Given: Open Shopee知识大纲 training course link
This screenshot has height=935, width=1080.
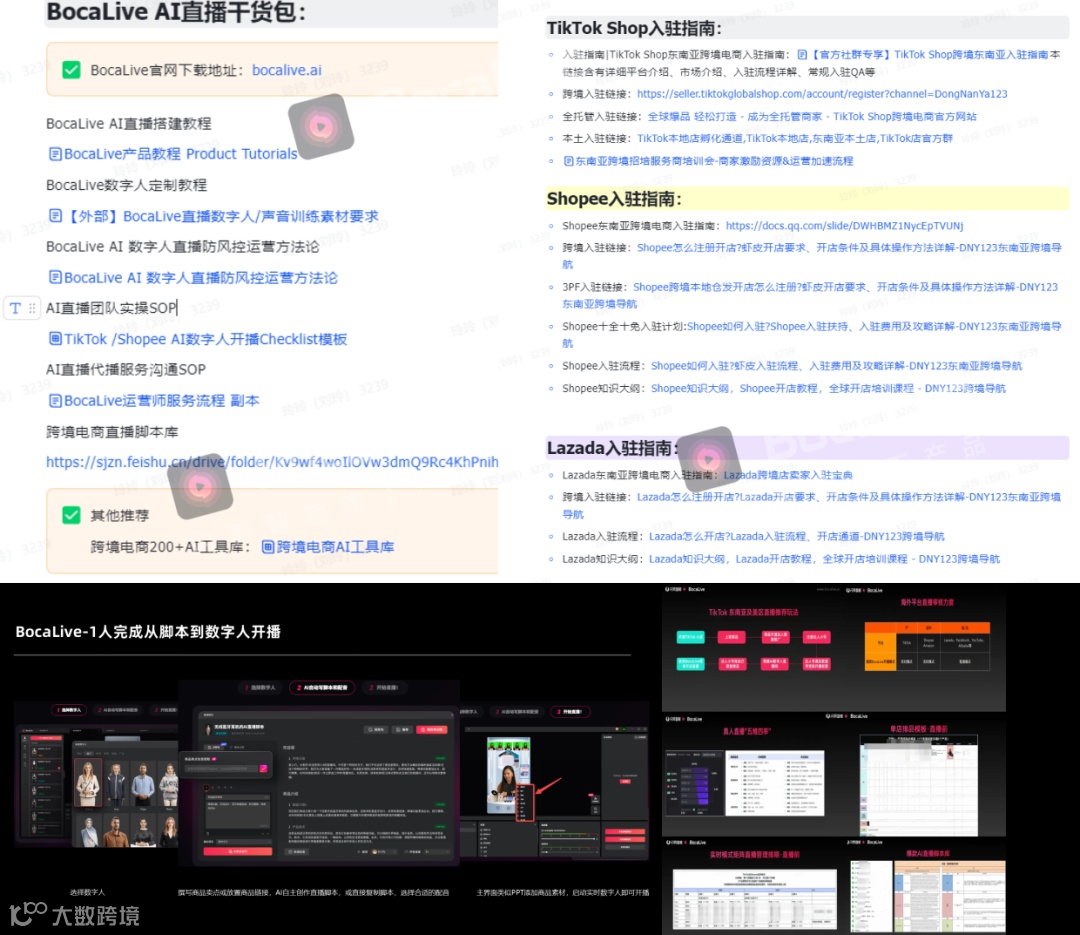Looking at the screenshot, I should tap(828, 389).
